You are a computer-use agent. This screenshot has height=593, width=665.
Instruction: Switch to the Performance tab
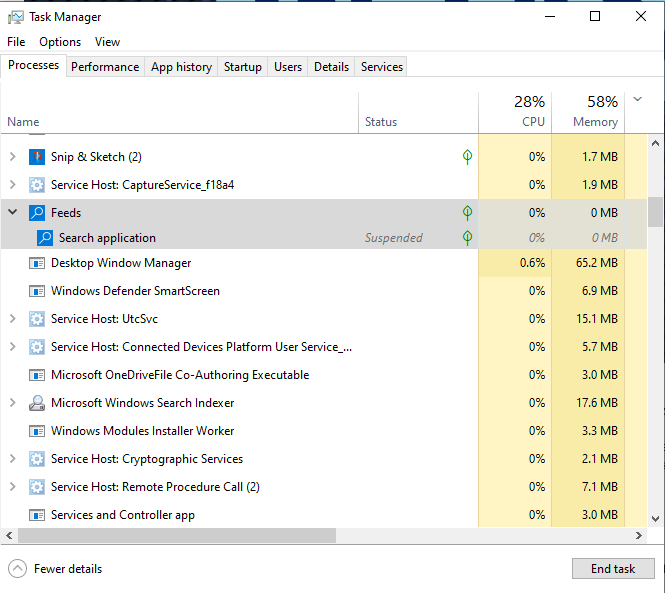[x=105, y=67]
